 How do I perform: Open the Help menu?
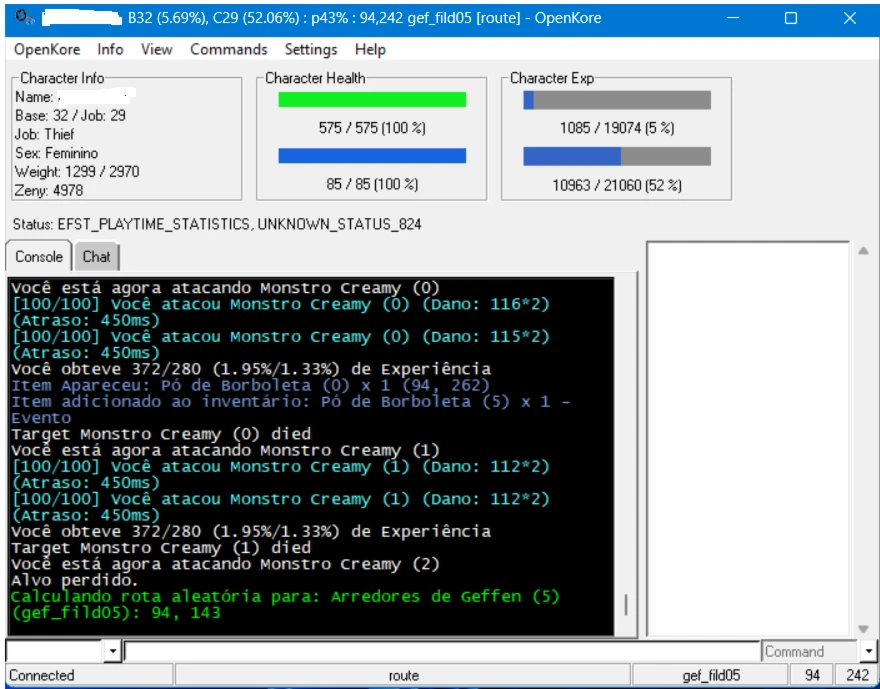370,49
